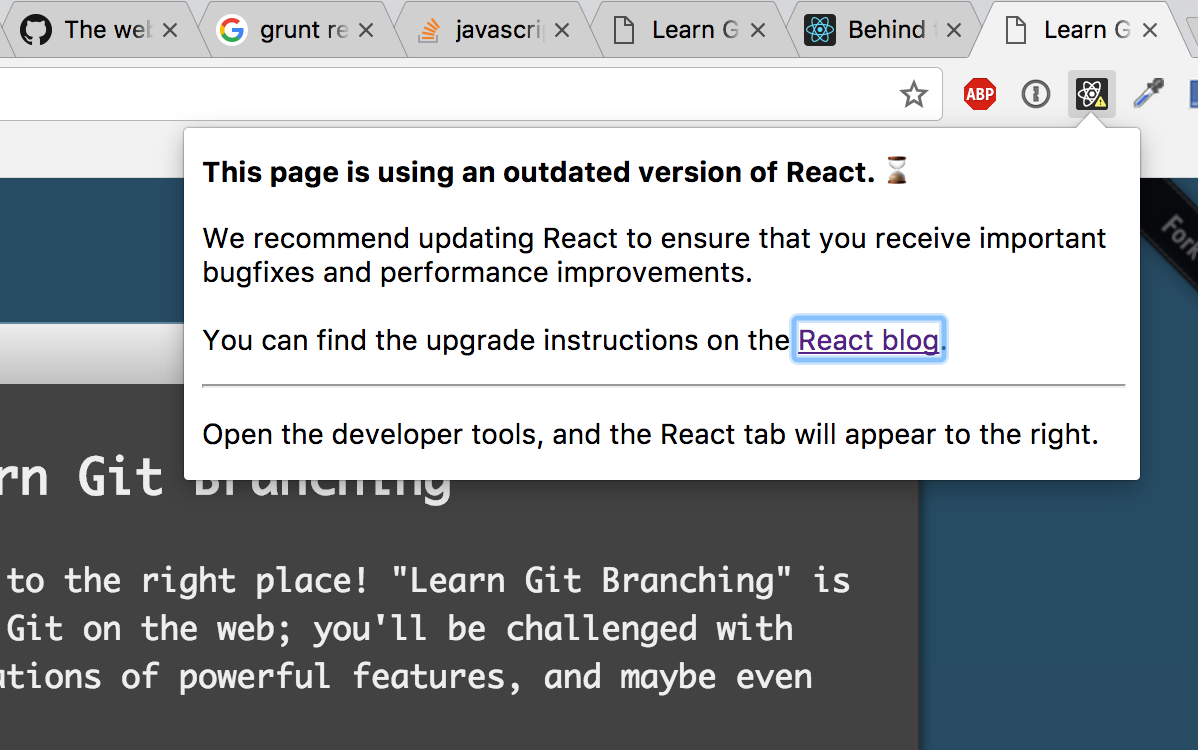Click the 'outdated version of React' heading
The image size is (1198, 750).
coord(539,172)
